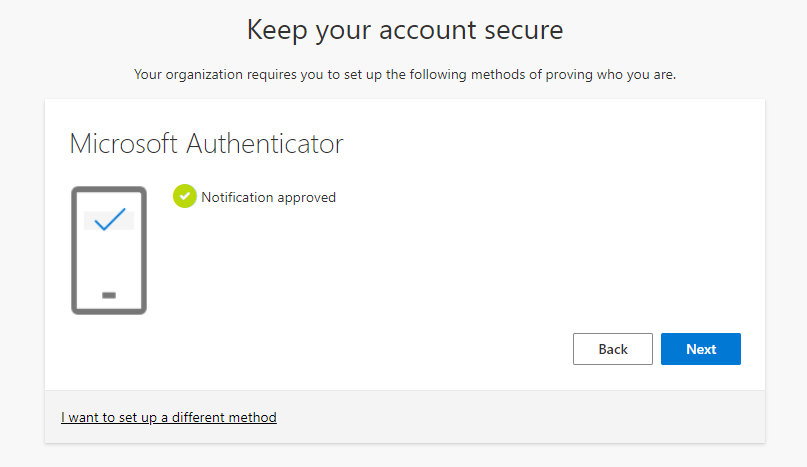
Task: Open 'I want to set up a different method'
Action: pos(169,417)
